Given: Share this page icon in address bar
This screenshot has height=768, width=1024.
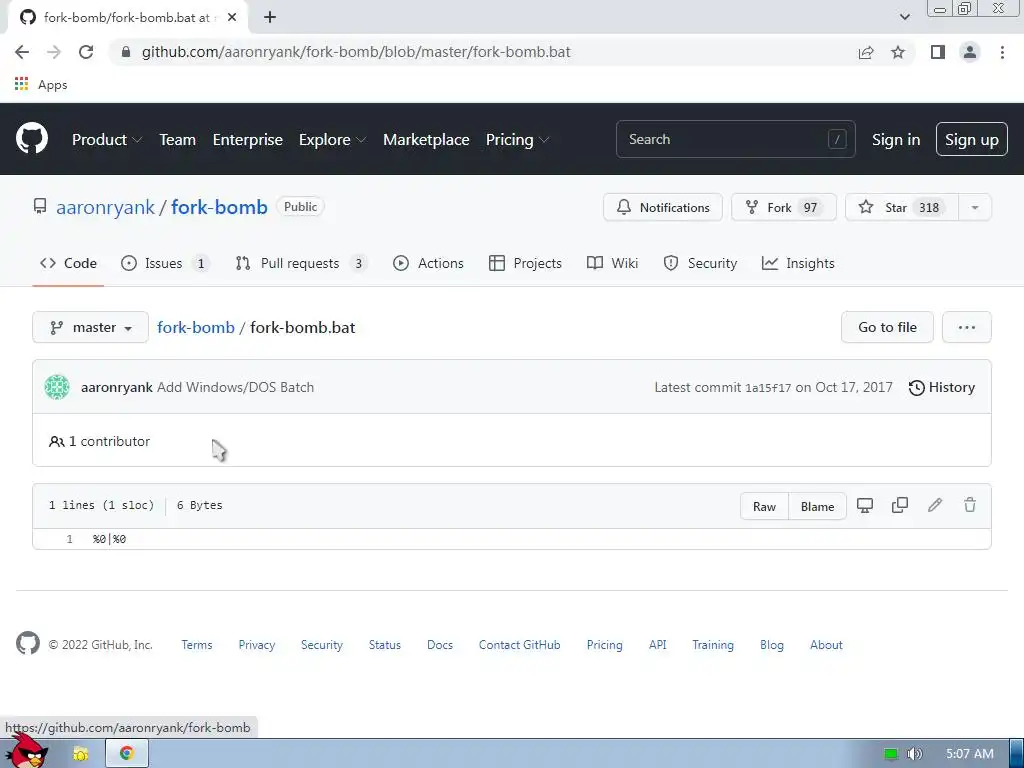Looking at the screenshot, I should click(866, 52).
